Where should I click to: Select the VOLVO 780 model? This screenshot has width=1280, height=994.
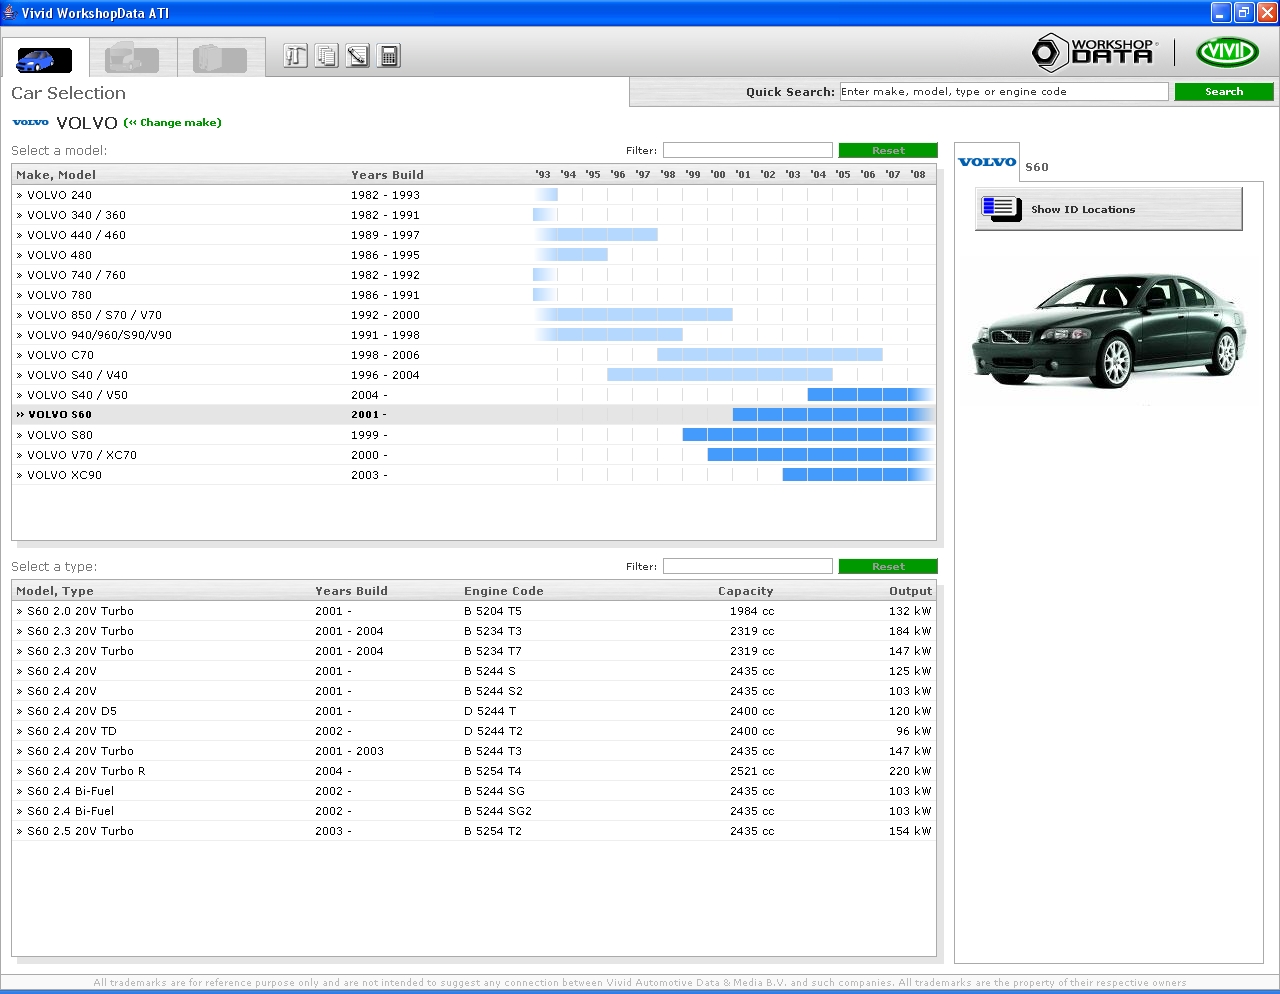point(474,295)
